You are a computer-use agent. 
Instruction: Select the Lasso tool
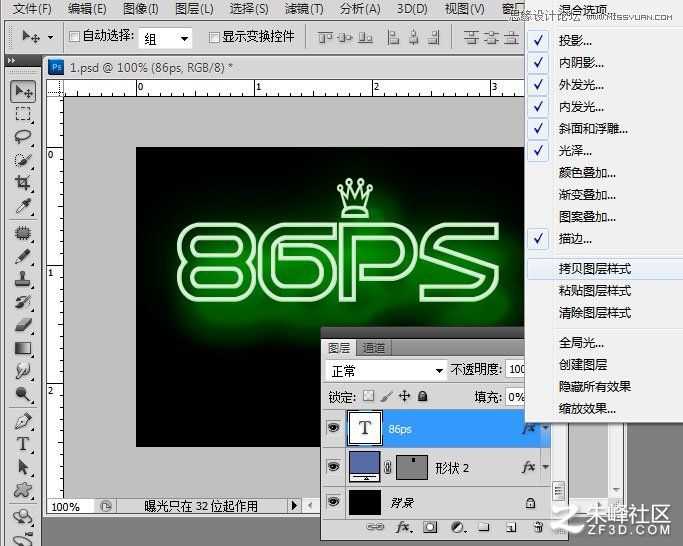coord(23,137)
